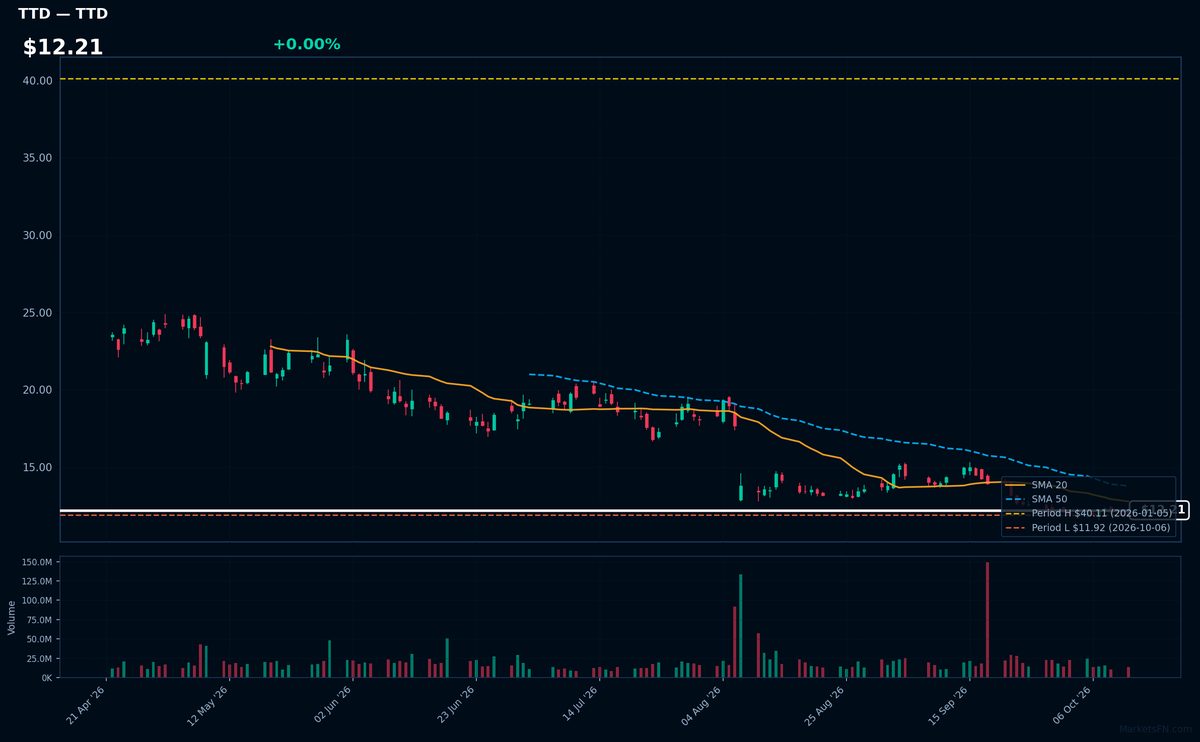The width and height of the screenshot is (1200, 742).
Task: Select the "06 Oct '26" date label
Action: tap(1071, 705)
